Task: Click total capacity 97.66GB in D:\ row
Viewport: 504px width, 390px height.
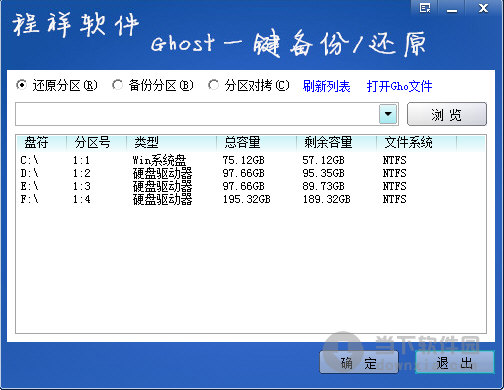Action: point(243,173)
